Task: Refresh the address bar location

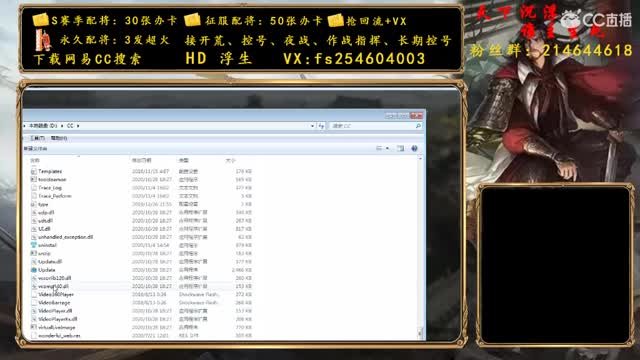Action: click(x=321, y=126)
